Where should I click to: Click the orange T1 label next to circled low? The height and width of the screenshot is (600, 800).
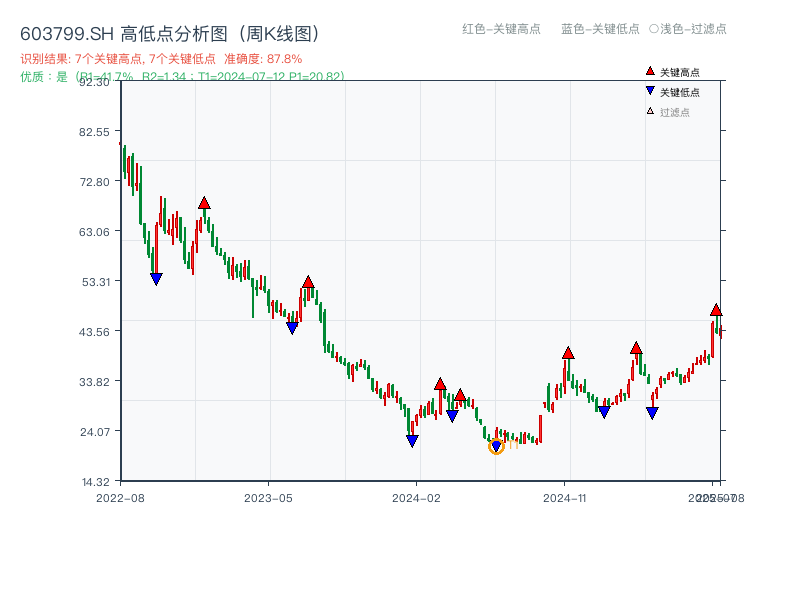[513, 444]
